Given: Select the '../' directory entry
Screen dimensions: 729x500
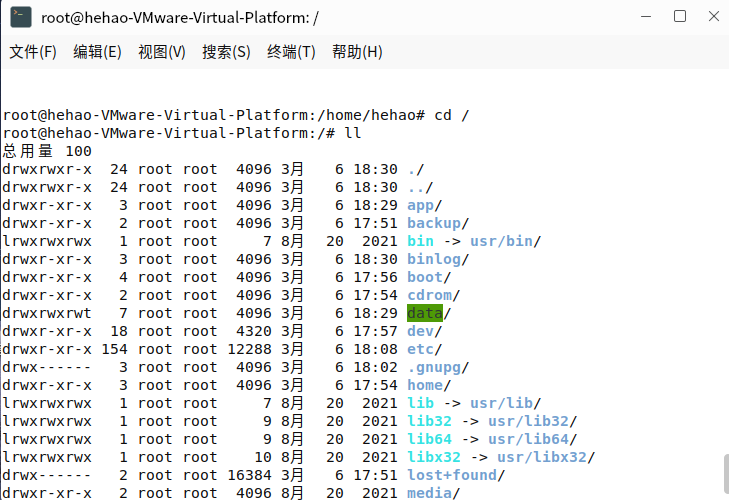Looking at the screenshot, I should [420, 187].
